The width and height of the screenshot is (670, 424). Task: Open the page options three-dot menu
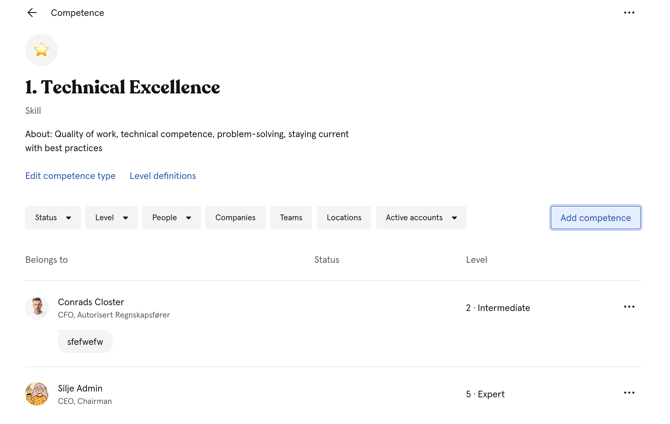(629, 13)
